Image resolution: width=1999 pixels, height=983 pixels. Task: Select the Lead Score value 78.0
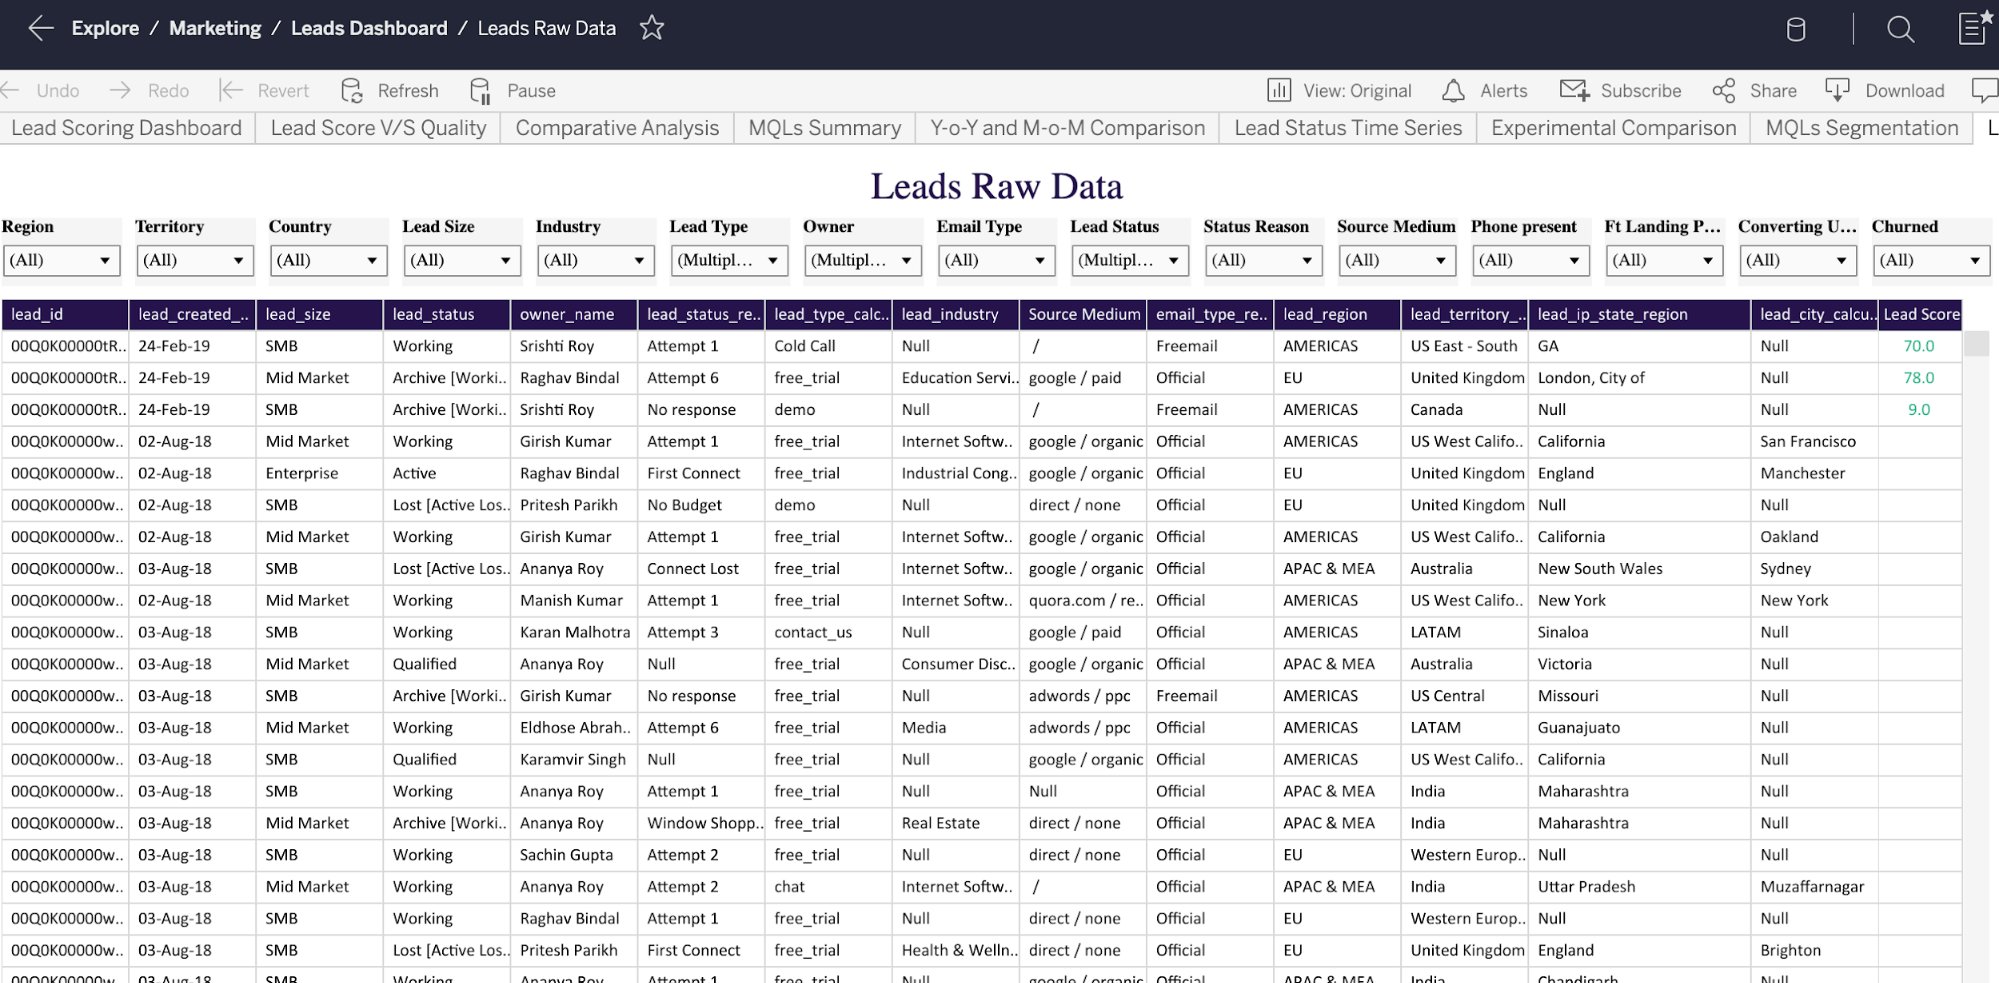tap(1918, 378)
